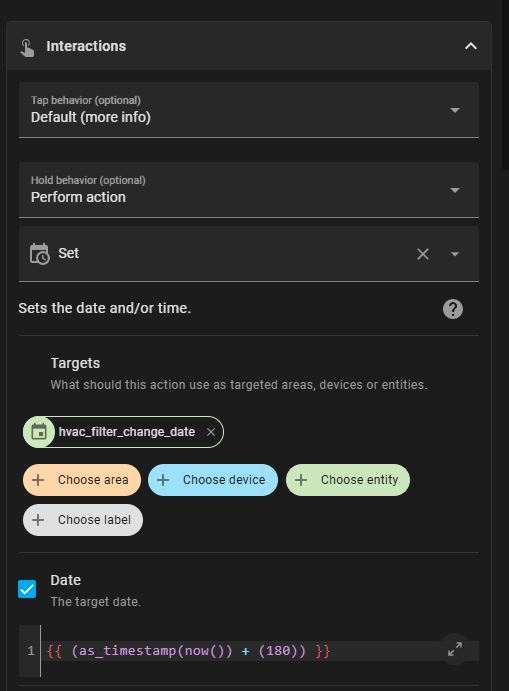
Task: Uncheck the Date checkbox
Action: [x=27, y=589]
